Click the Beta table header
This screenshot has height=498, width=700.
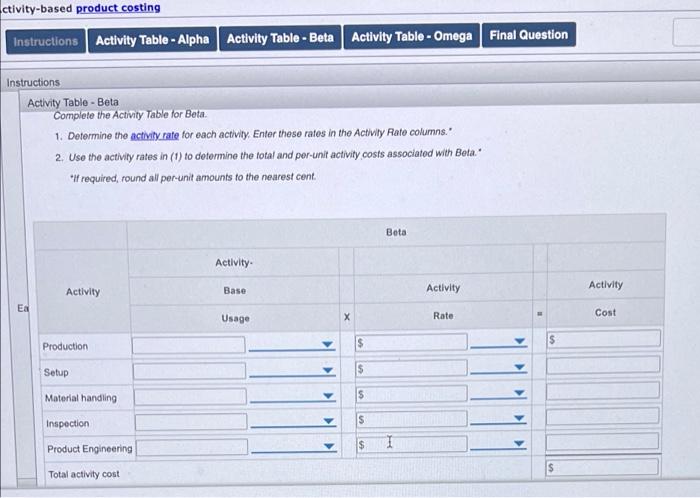click(396, 232)
